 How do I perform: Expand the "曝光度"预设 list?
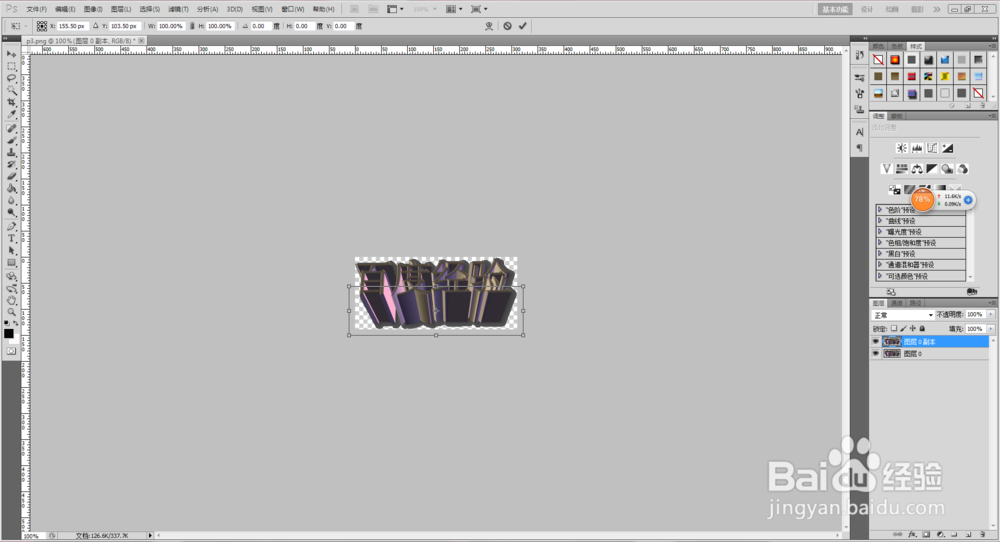click(x=880, y=231)
